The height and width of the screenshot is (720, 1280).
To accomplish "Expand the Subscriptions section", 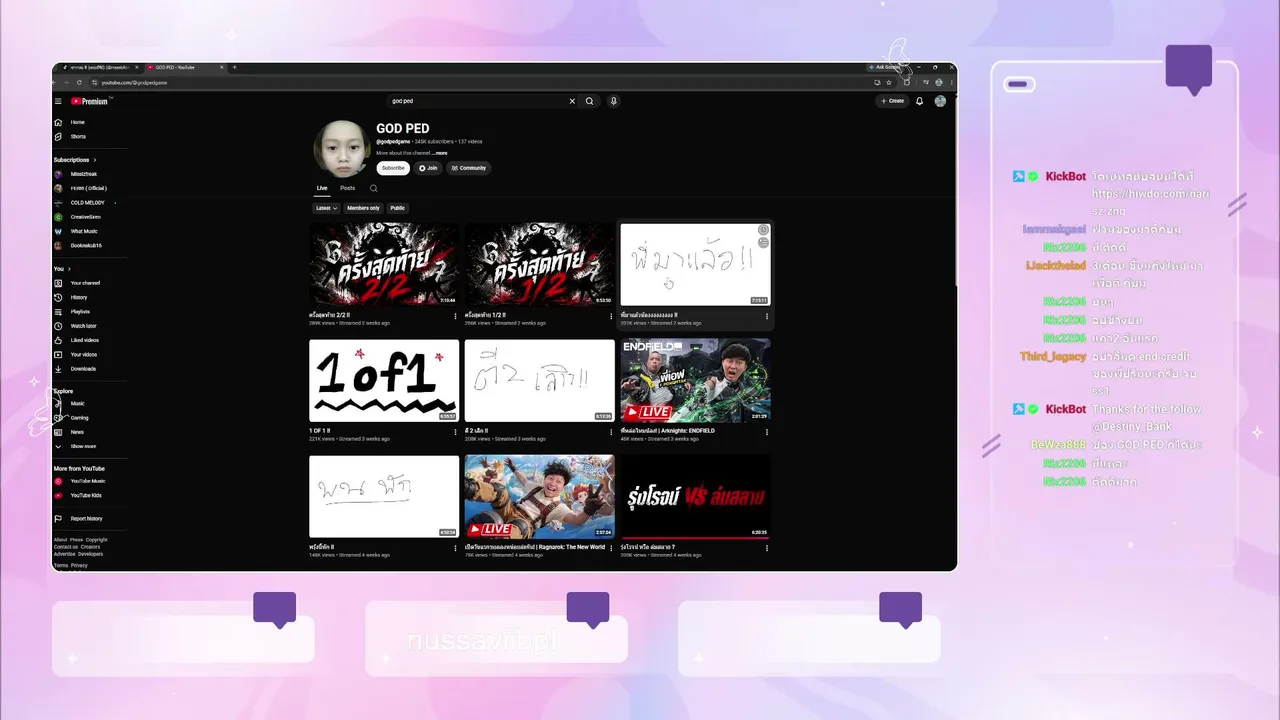I will (x=75, y=160).
